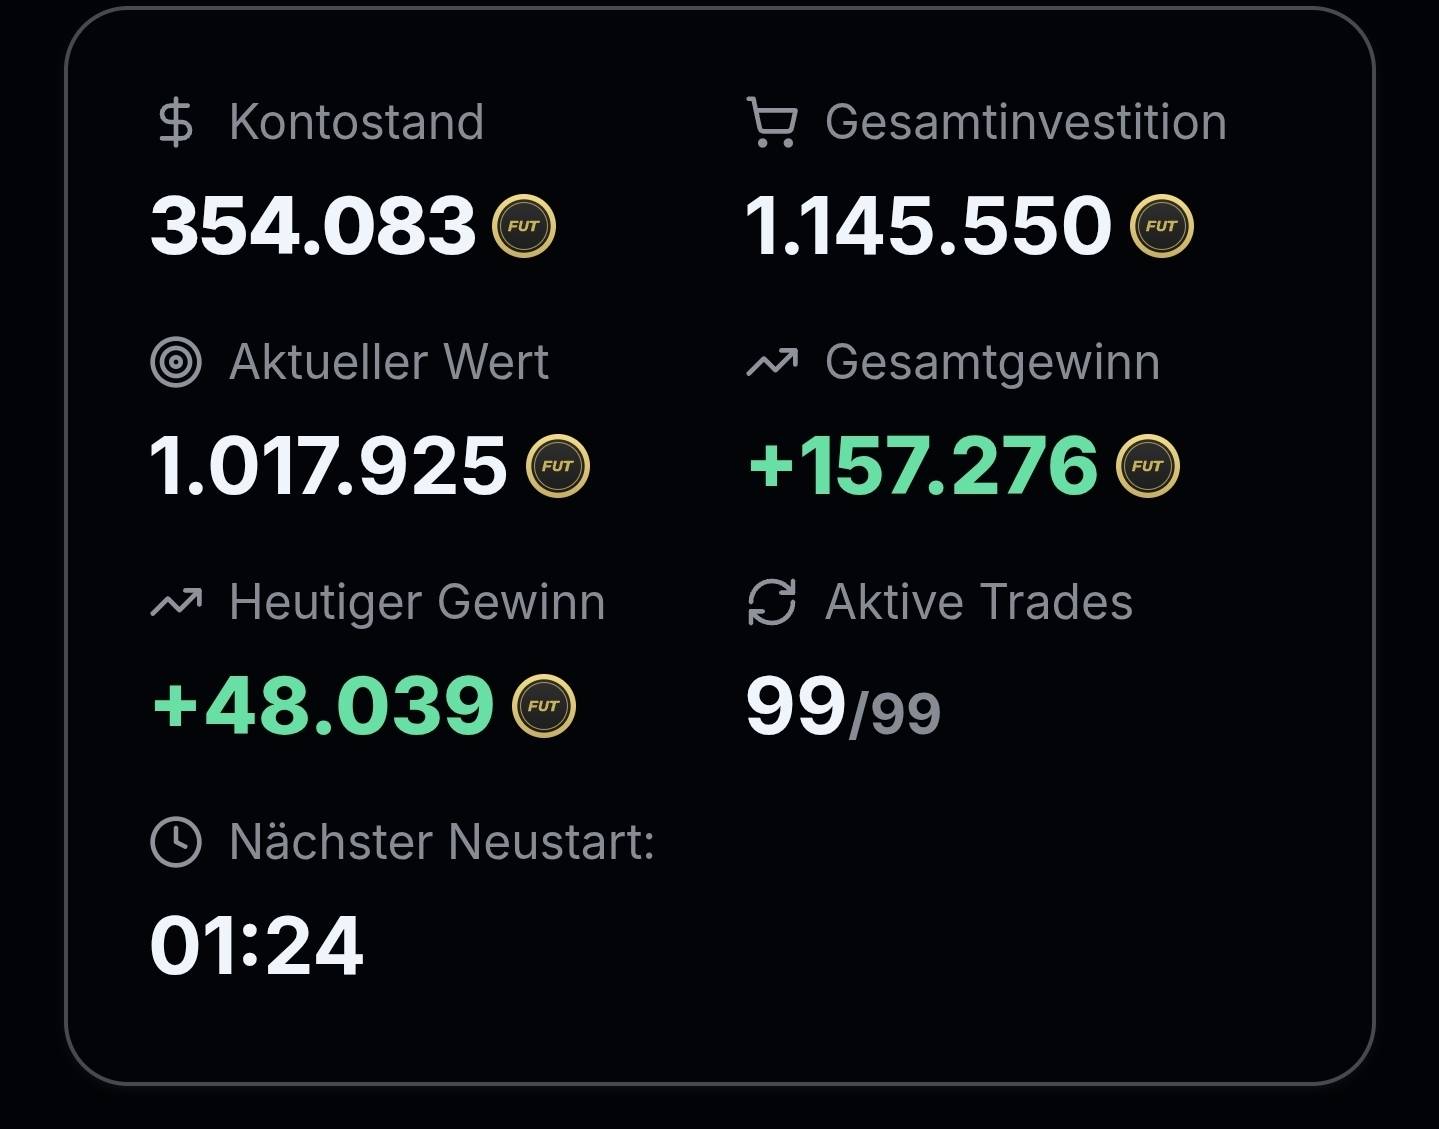Click the FUT coin next to 1.145.550
The image size is (1439, 1129).
pos(1161,226)
